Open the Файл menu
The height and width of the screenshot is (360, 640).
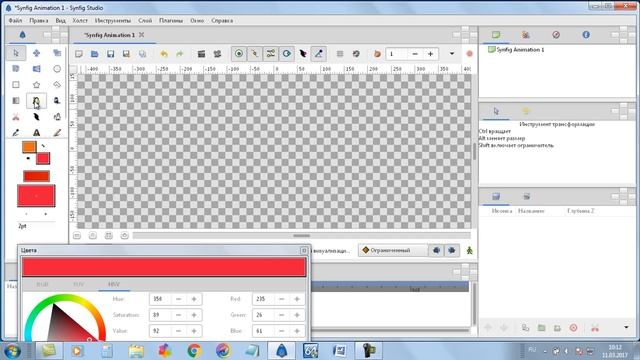[15, 20]
